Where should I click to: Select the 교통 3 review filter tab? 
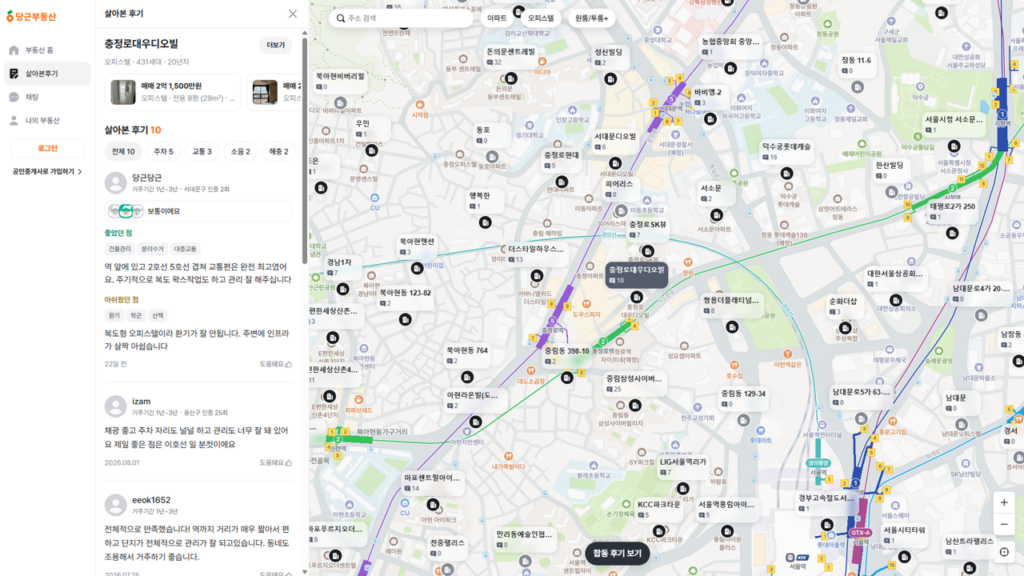tap(202, 152)
